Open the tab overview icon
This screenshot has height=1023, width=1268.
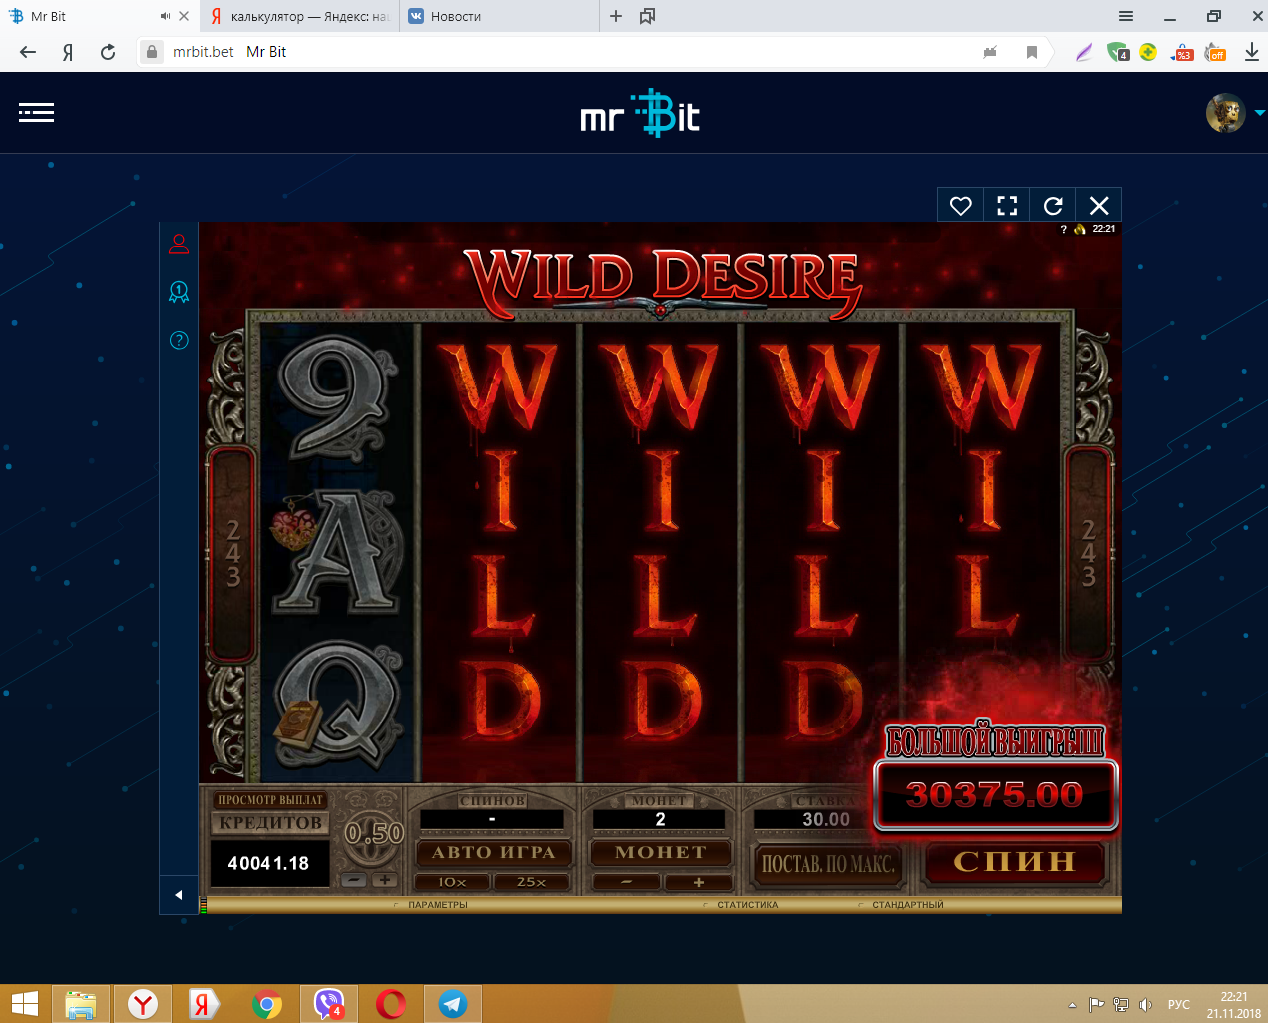click(647, 16)
